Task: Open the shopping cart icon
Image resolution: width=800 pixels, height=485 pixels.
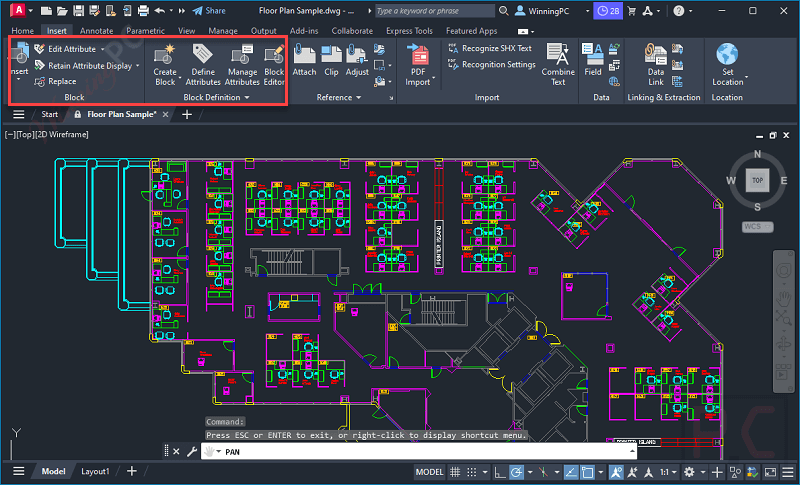Action: pyautogui.click(x=632, y=11)
